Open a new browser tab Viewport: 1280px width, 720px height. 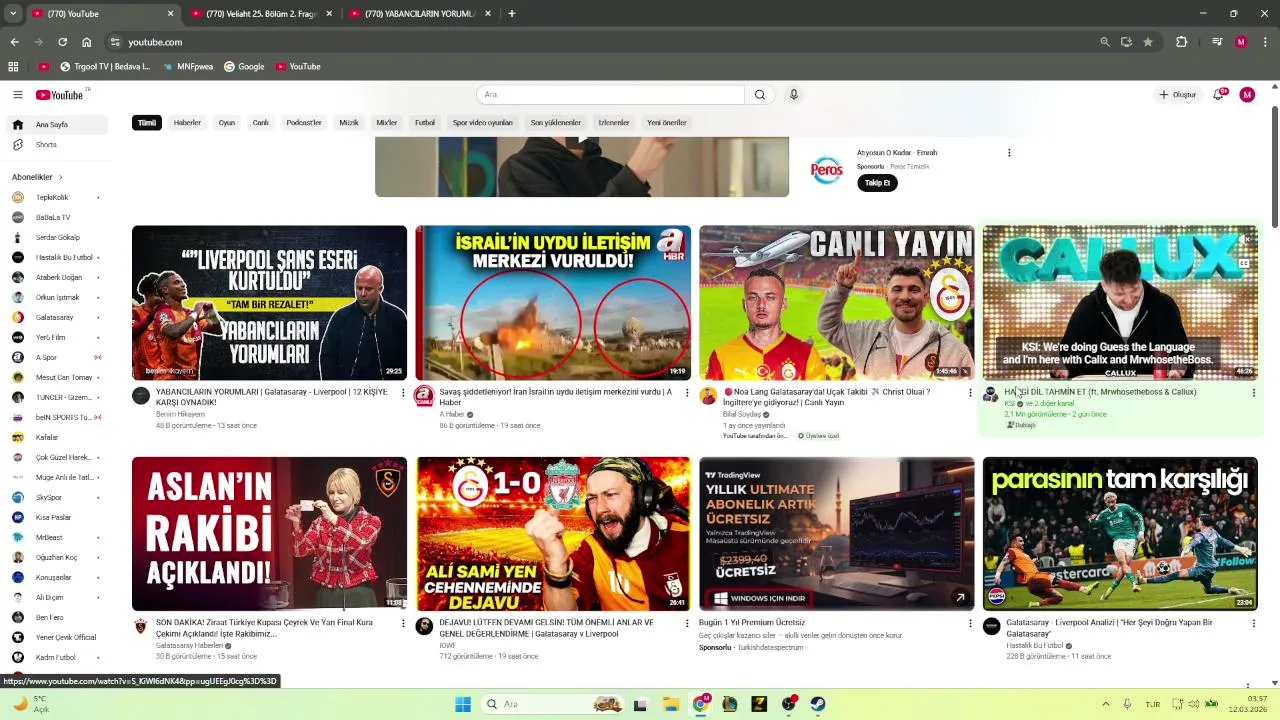pyautogui.click(x=512, y=14)
